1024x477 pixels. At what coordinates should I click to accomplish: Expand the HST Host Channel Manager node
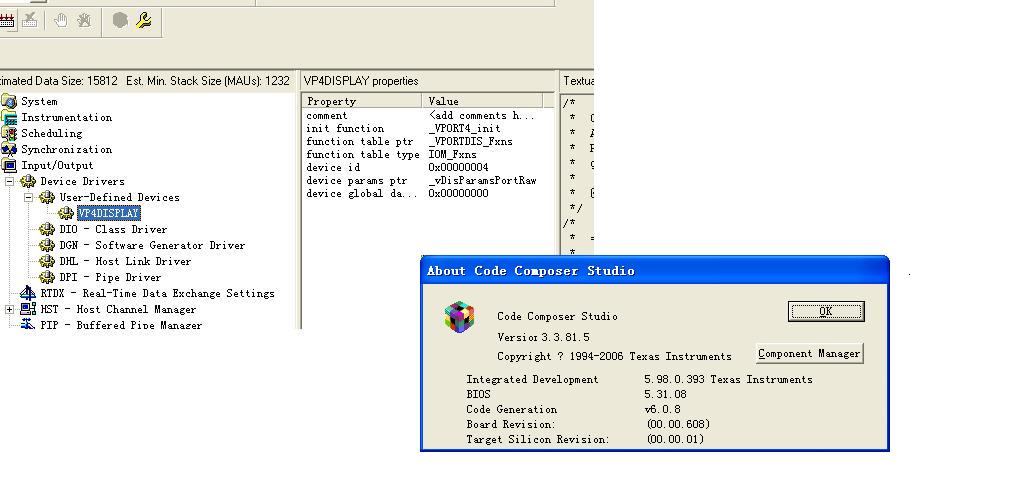point(10,310)
